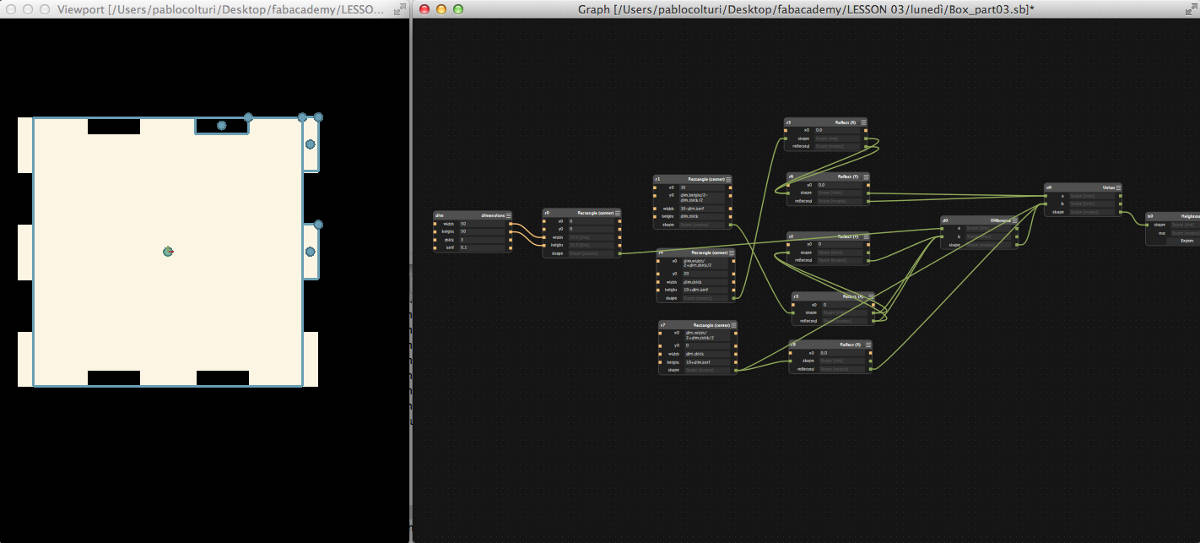The height and width of the screenshot is (543, 1200).
Task: Edit the kerf value 0.1 in dim node
Action: coord(482,247)
